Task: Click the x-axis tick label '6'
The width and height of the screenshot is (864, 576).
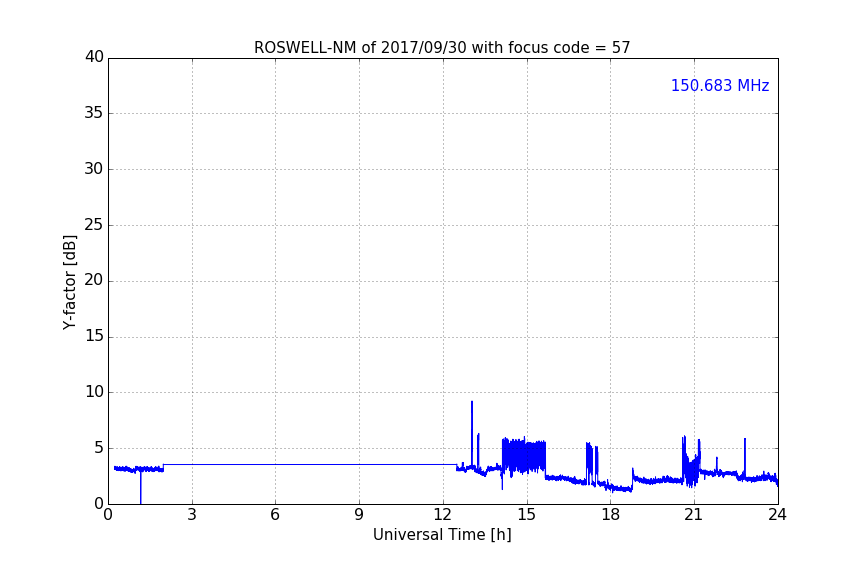Action: click(275, 515)
